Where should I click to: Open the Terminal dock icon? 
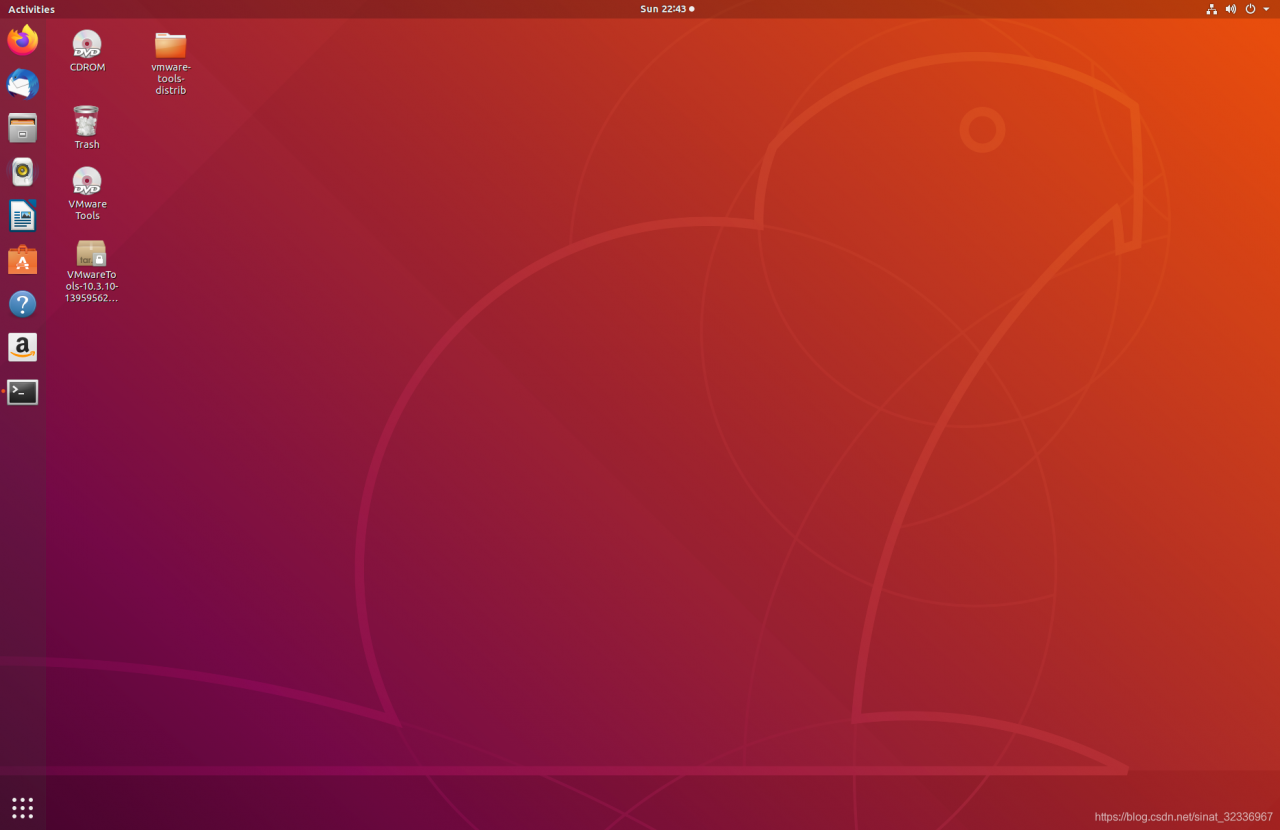click(x=22, y=392)
